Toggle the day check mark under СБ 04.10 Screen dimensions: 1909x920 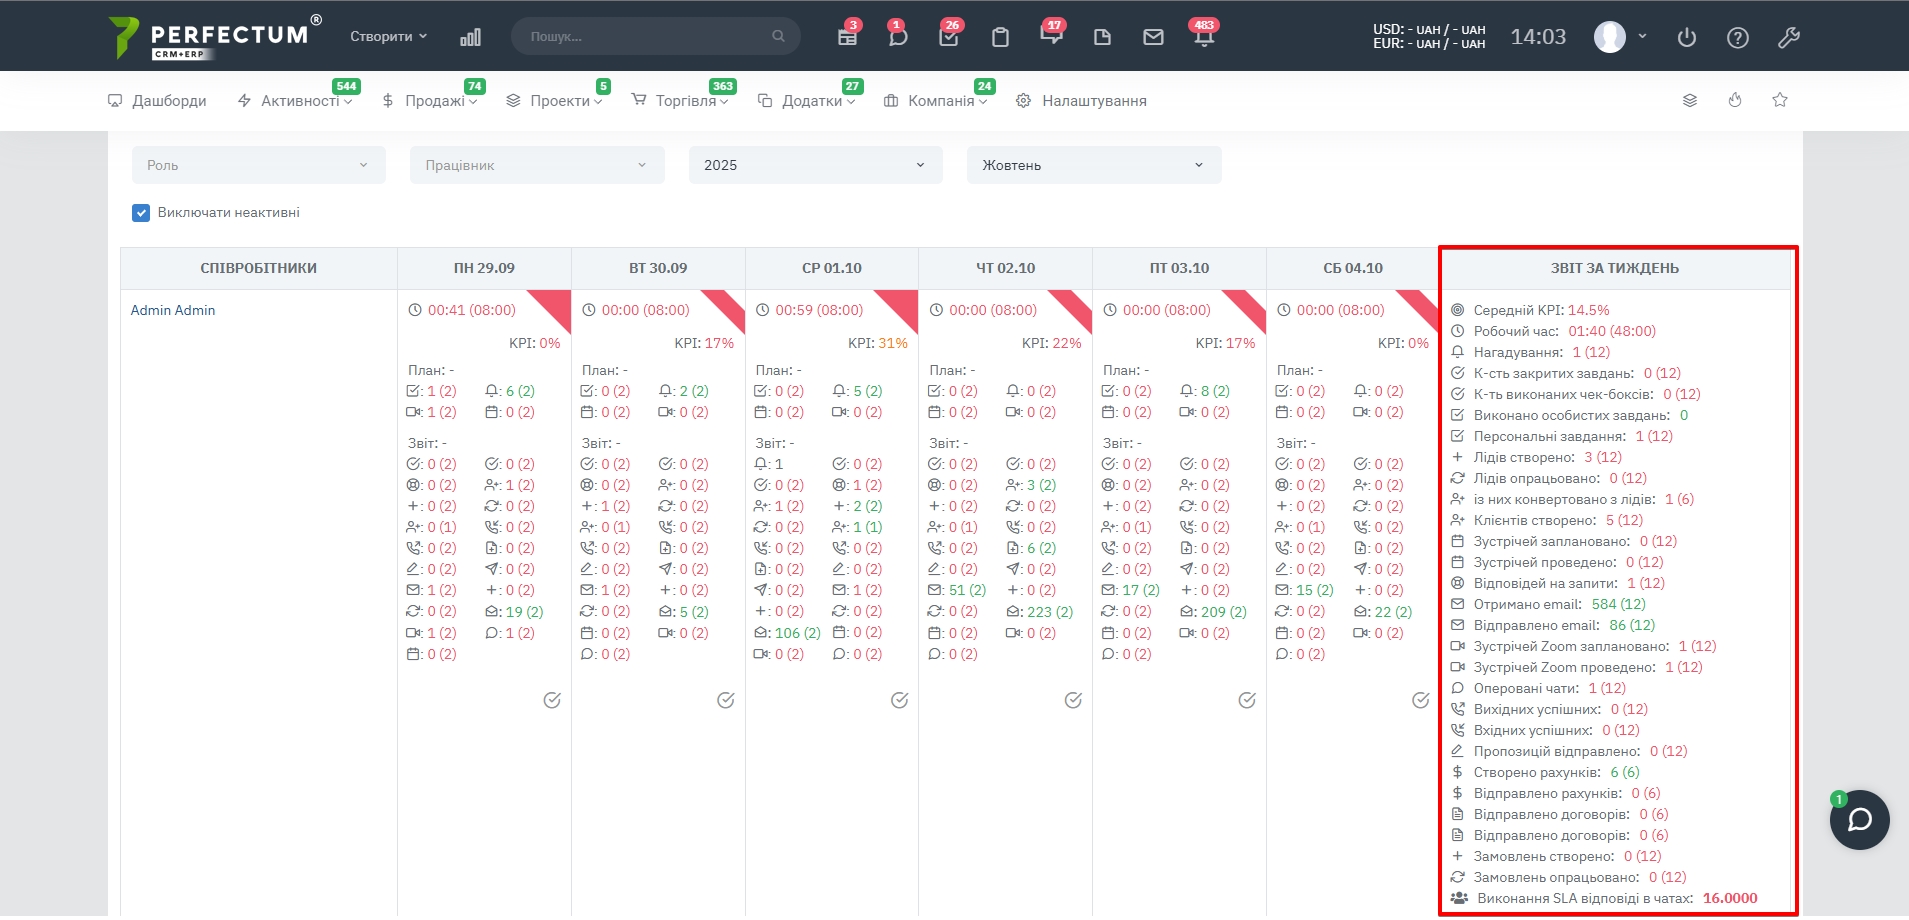pyautogui.click(x=1420, y=700)
